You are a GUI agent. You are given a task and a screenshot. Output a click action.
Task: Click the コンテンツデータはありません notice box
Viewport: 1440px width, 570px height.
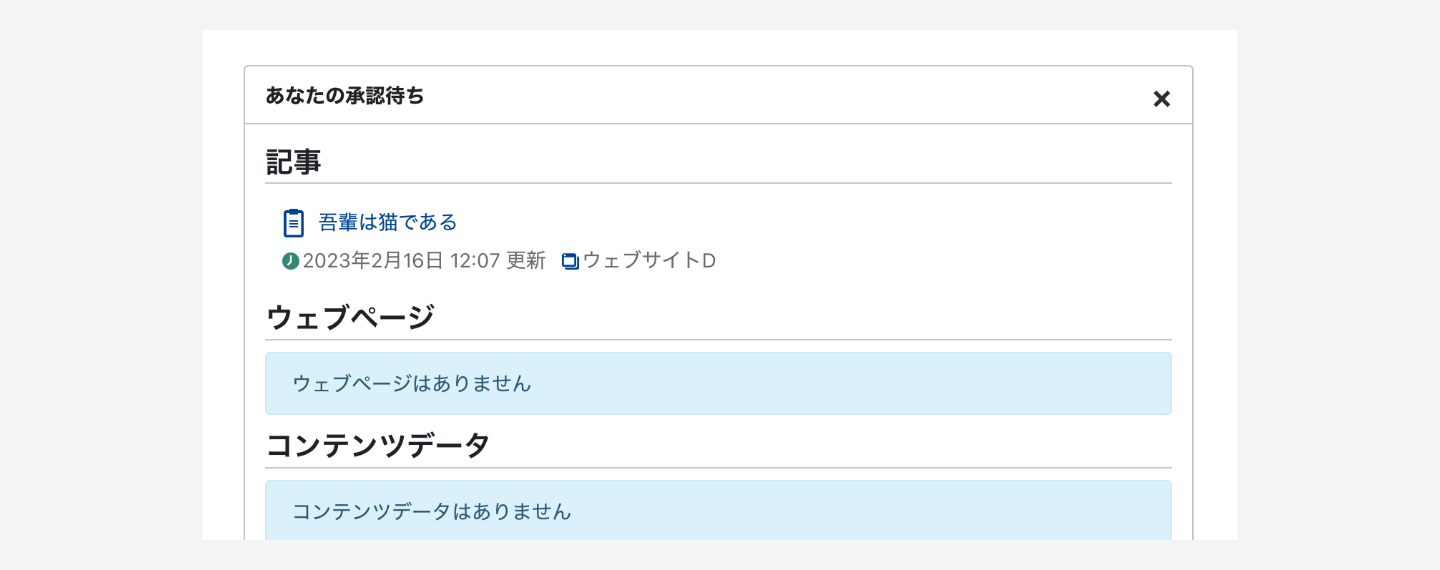pyautogui.click(x=717, y=511)
